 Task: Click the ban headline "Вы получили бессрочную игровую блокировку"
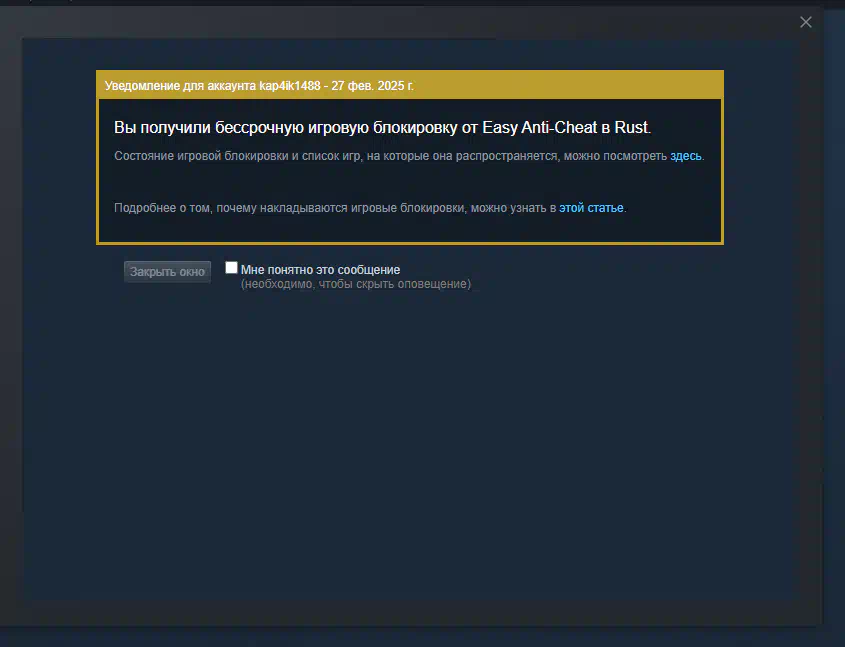[286, 128]
